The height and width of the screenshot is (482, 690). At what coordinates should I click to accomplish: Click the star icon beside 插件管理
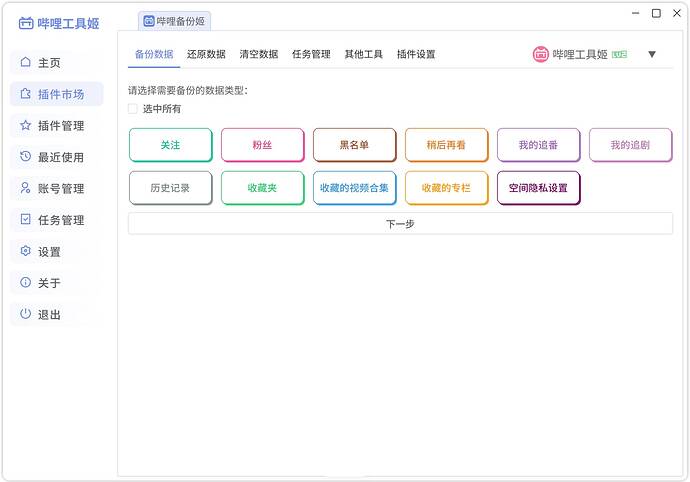click(26, 125)
